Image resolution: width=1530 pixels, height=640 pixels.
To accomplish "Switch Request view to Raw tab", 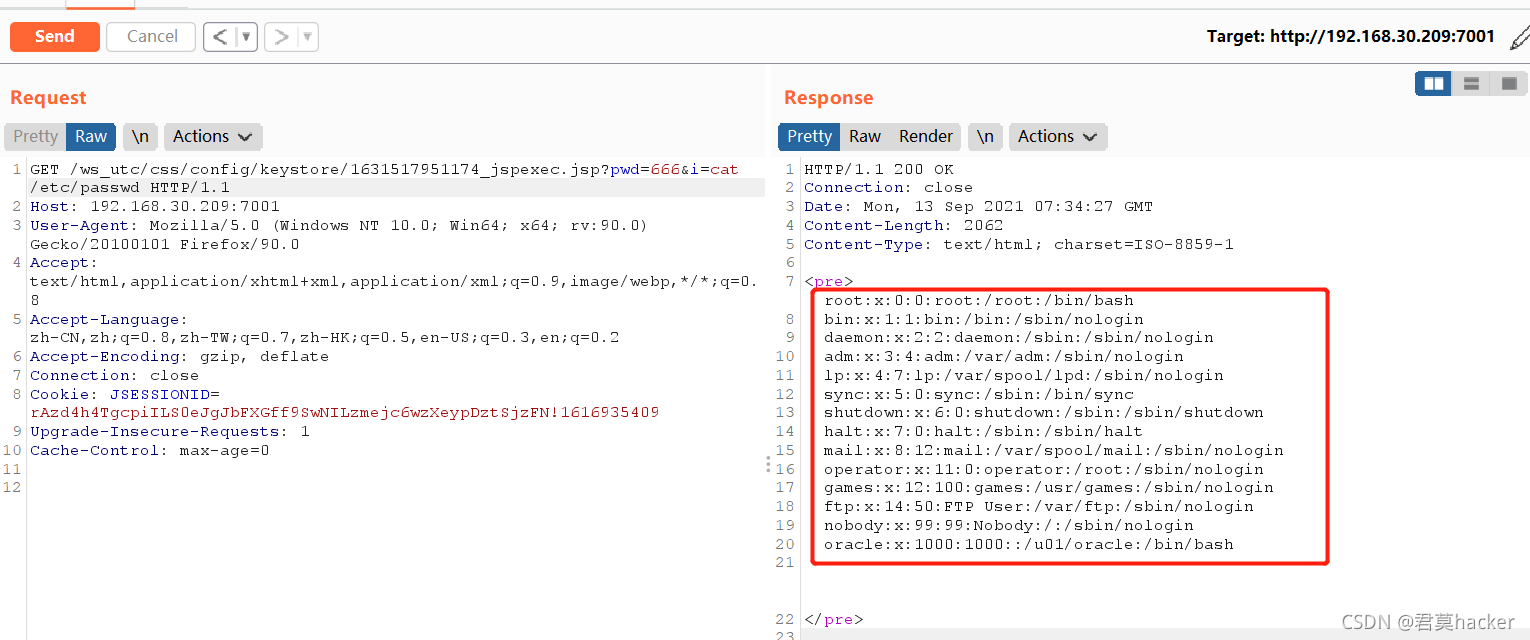I will point(91,136).
